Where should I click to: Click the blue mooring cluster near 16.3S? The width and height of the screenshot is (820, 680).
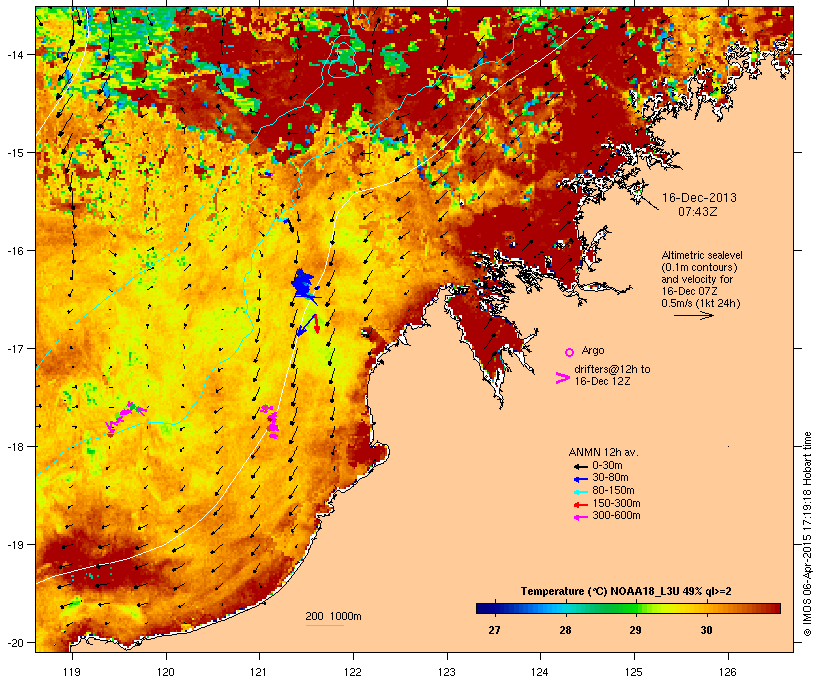click(304, 285)
